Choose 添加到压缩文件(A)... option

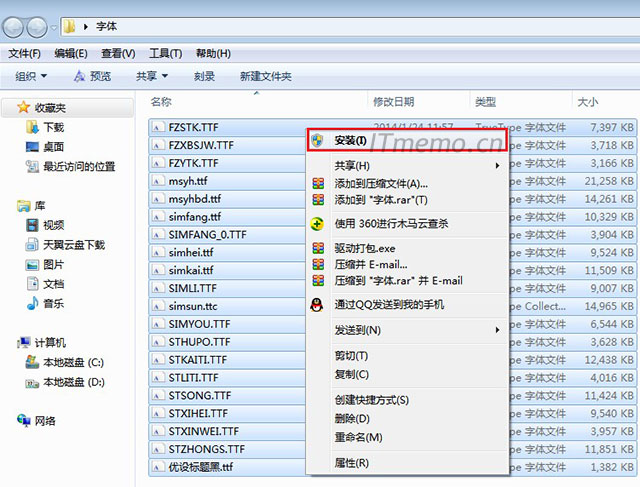tap(407, 183)
